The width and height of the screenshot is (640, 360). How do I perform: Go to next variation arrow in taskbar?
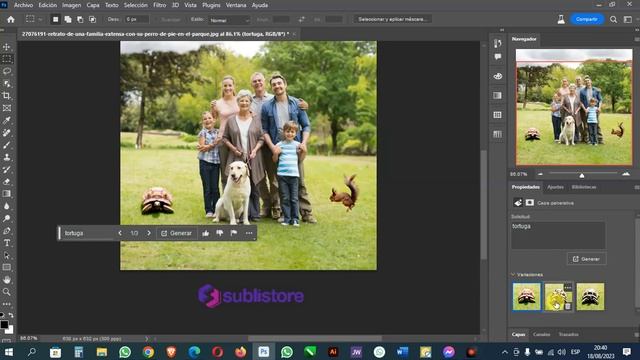coord(149,233)
